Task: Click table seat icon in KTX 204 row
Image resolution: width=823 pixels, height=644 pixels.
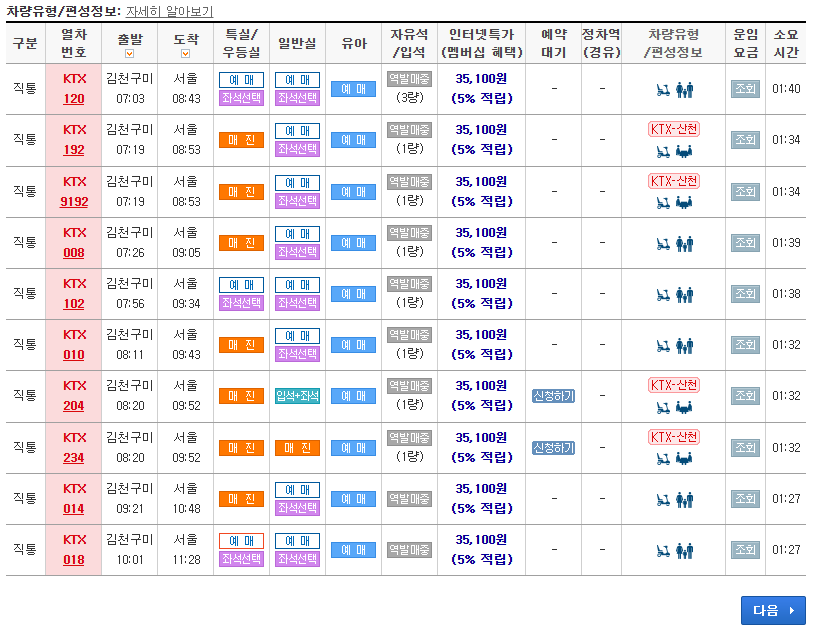Action: [x=684, y=407]
